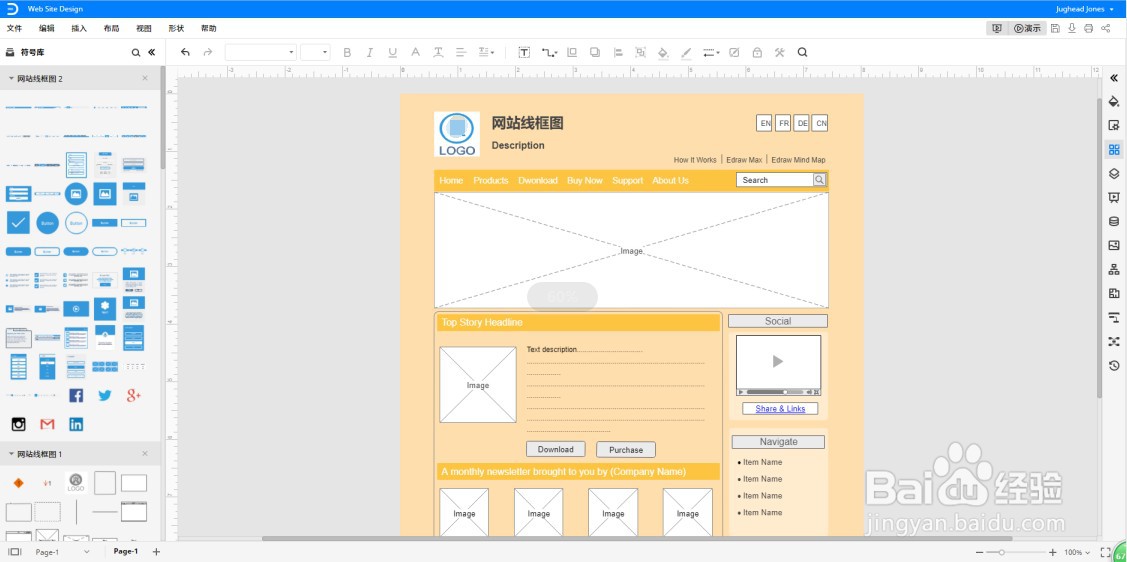Click the send to back icon
Image resolution: width=1127 pixels, height=562 pixels.
pyautogui.click(x=594, y=52)
